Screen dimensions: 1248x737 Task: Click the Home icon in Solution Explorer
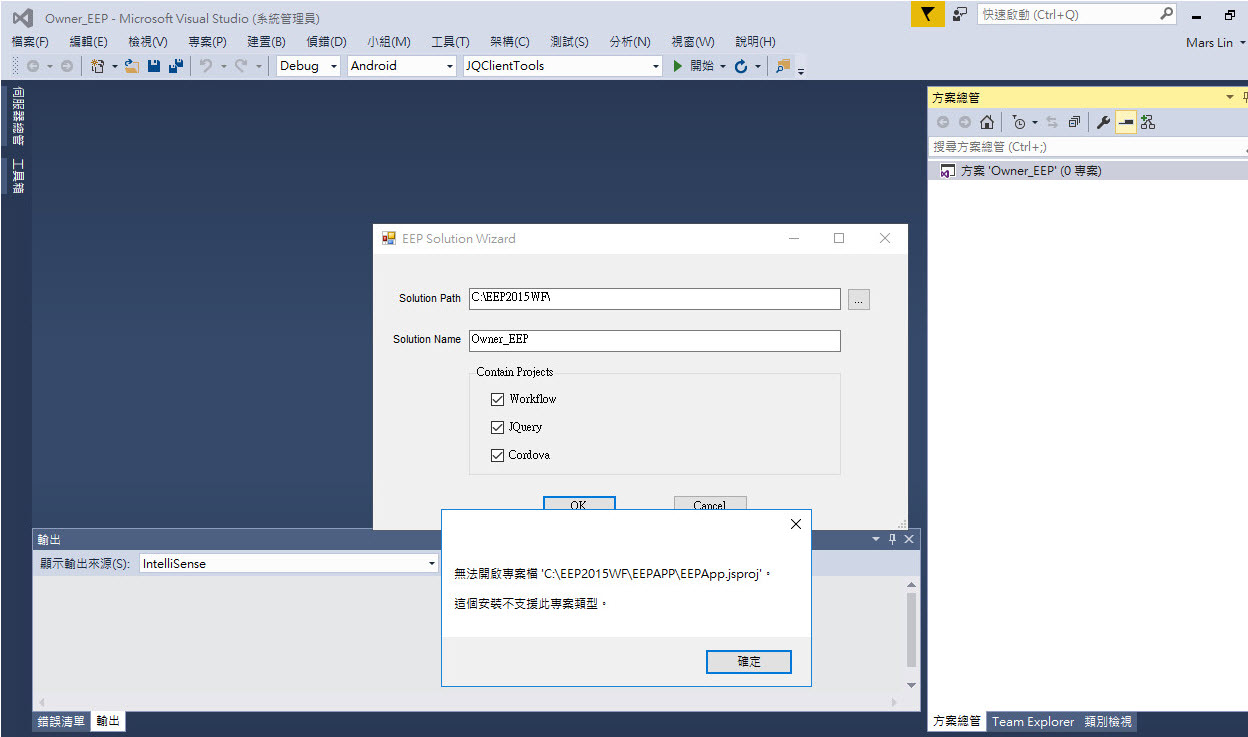coord(987,122)
